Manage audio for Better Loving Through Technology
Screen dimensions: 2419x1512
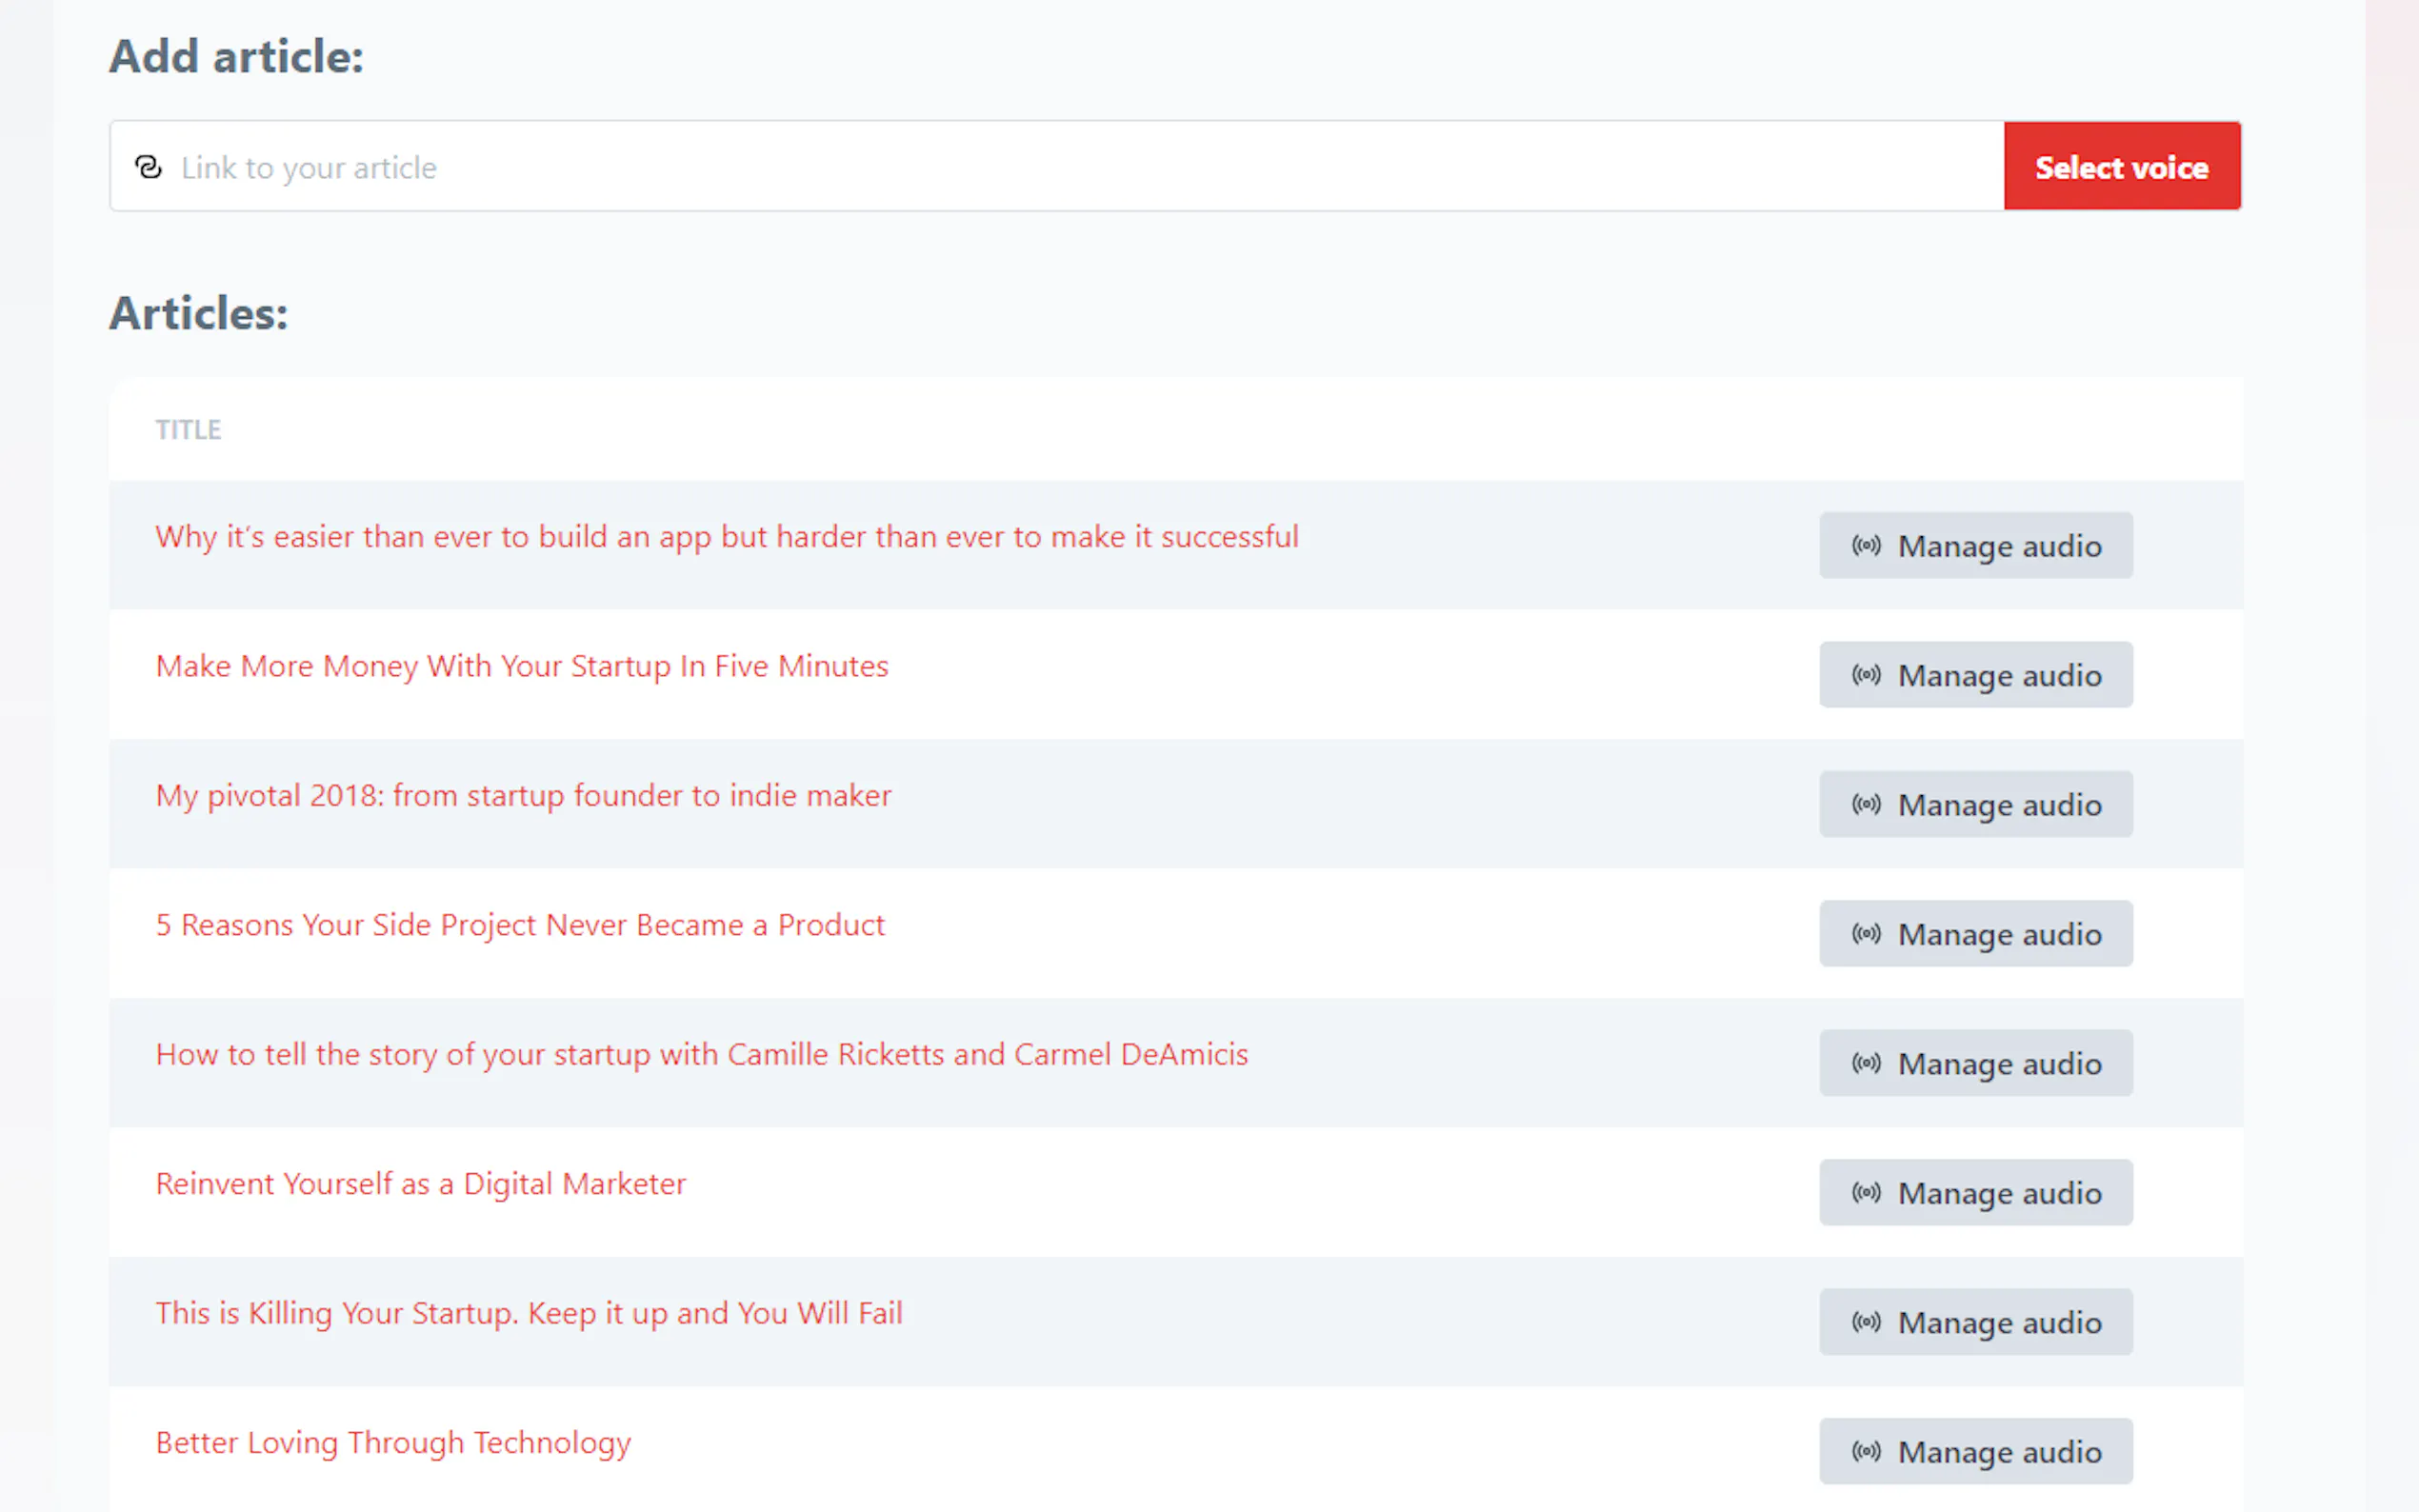point(1975,1451)
